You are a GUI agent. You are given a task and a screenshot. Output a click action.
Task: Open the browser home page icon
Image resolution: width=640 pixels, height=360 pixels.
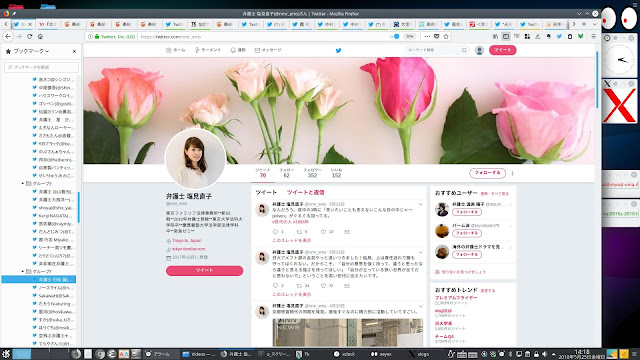click(40, 36)
